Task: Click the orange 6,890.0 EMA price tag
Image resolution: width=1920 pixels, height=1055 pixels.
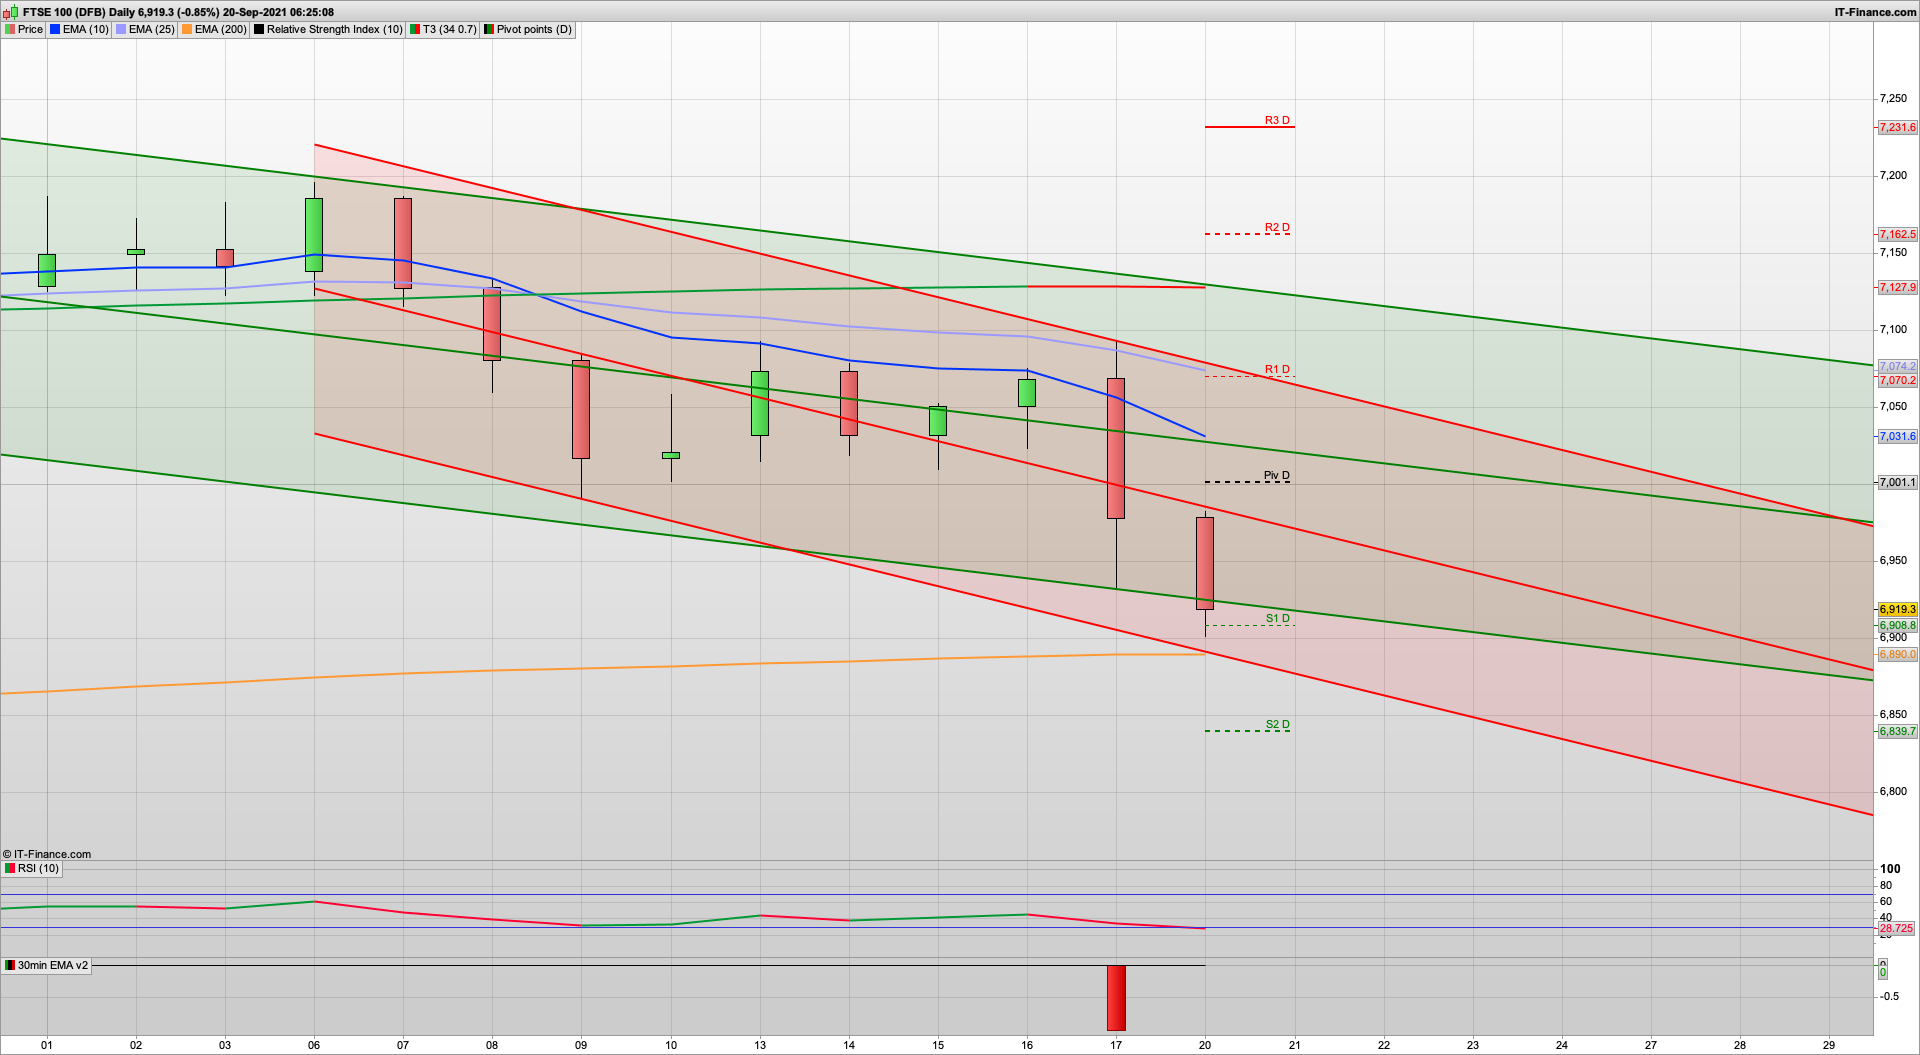Action: 1897,655
